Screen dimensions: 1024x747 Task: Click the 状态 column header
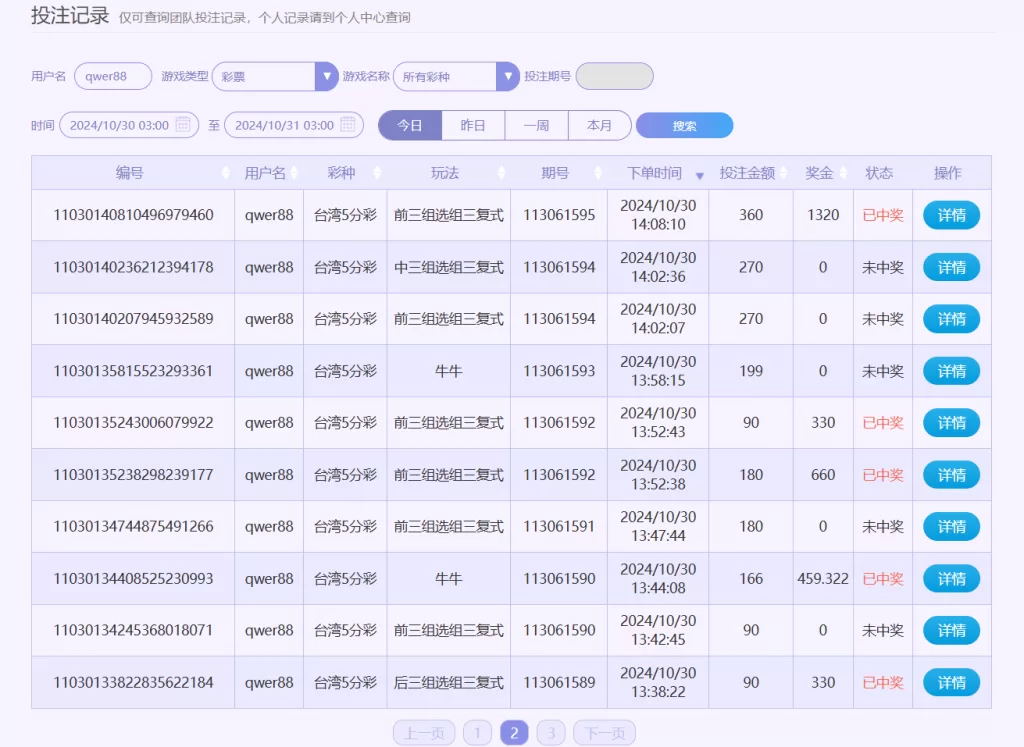(879, 173)
